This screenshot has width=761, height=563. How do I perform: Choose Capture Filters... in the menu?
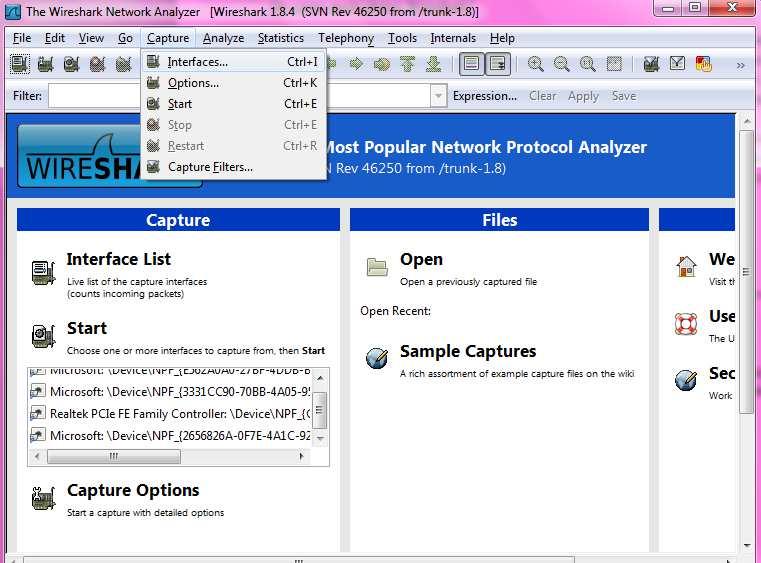pyautogui.click(x=233, y=167)
